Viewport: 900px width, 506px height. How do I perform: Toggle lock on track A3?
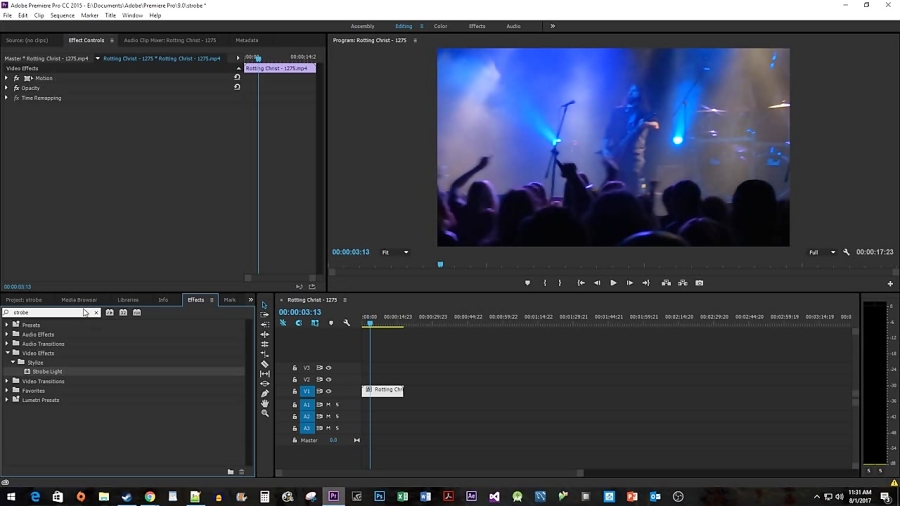(x=294, y=428)
